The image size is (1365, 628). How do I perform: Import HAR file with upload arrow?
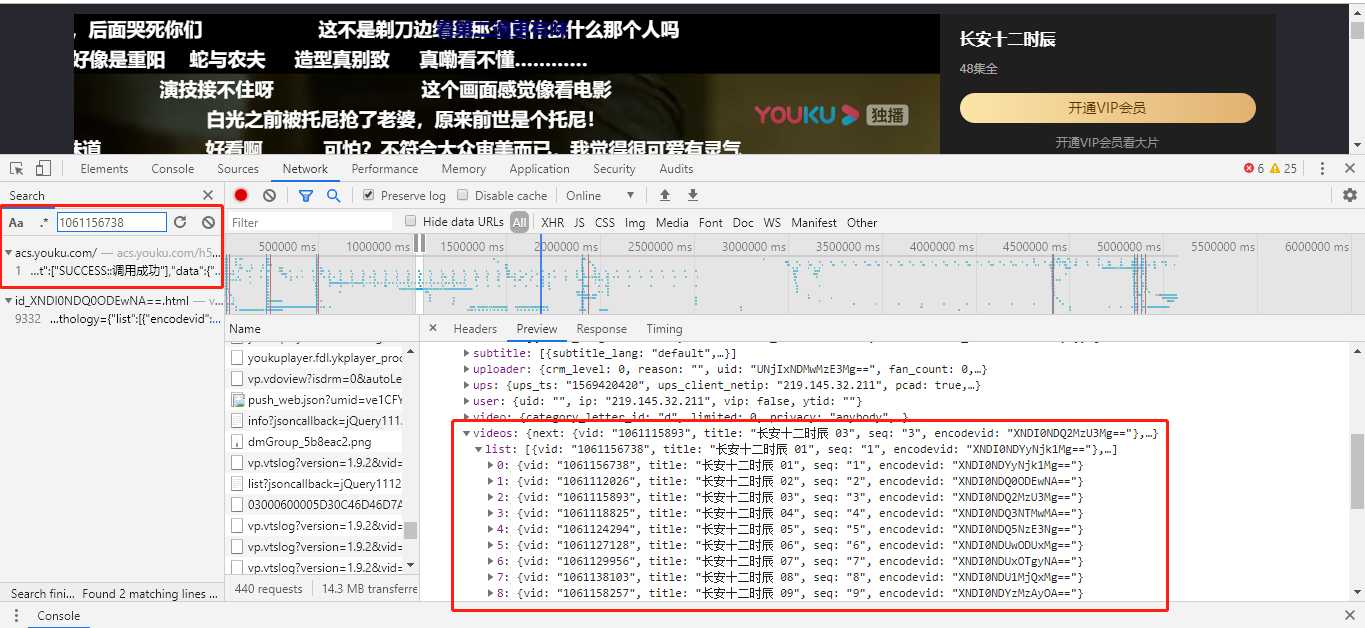tap(664, 195)
